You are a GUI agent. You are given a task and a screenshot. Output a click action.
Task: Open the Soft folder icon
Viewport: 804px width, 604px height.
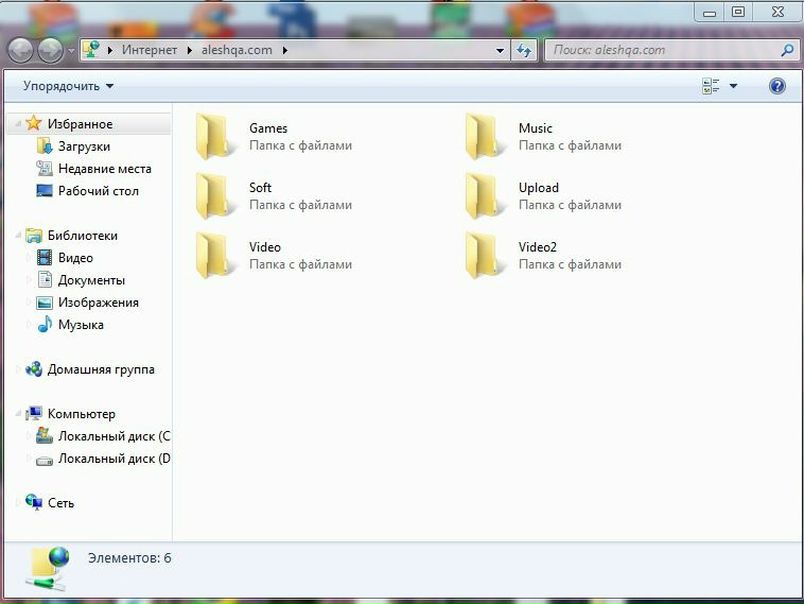[216, 195]
